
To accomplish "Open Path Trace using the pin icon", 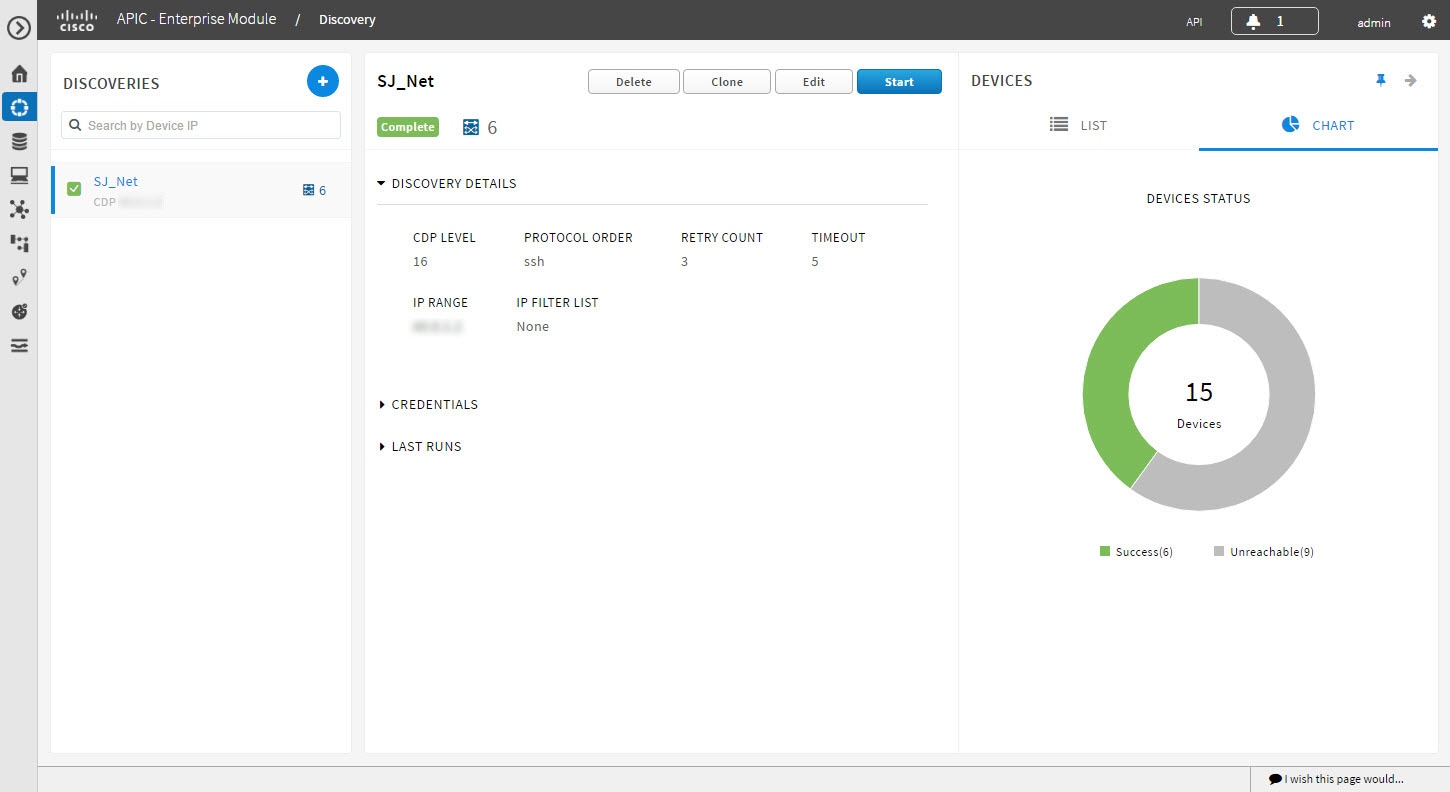I will tap(19, 277).
